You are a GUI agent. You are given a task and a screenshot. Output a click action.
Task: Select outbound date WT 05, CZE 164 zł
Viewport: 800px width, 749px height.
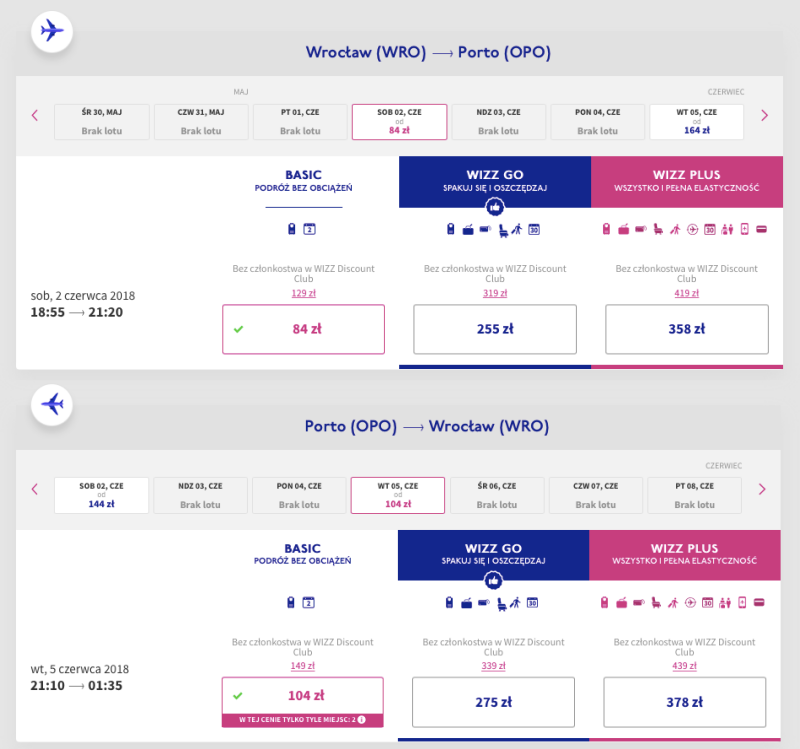[696, 121]
